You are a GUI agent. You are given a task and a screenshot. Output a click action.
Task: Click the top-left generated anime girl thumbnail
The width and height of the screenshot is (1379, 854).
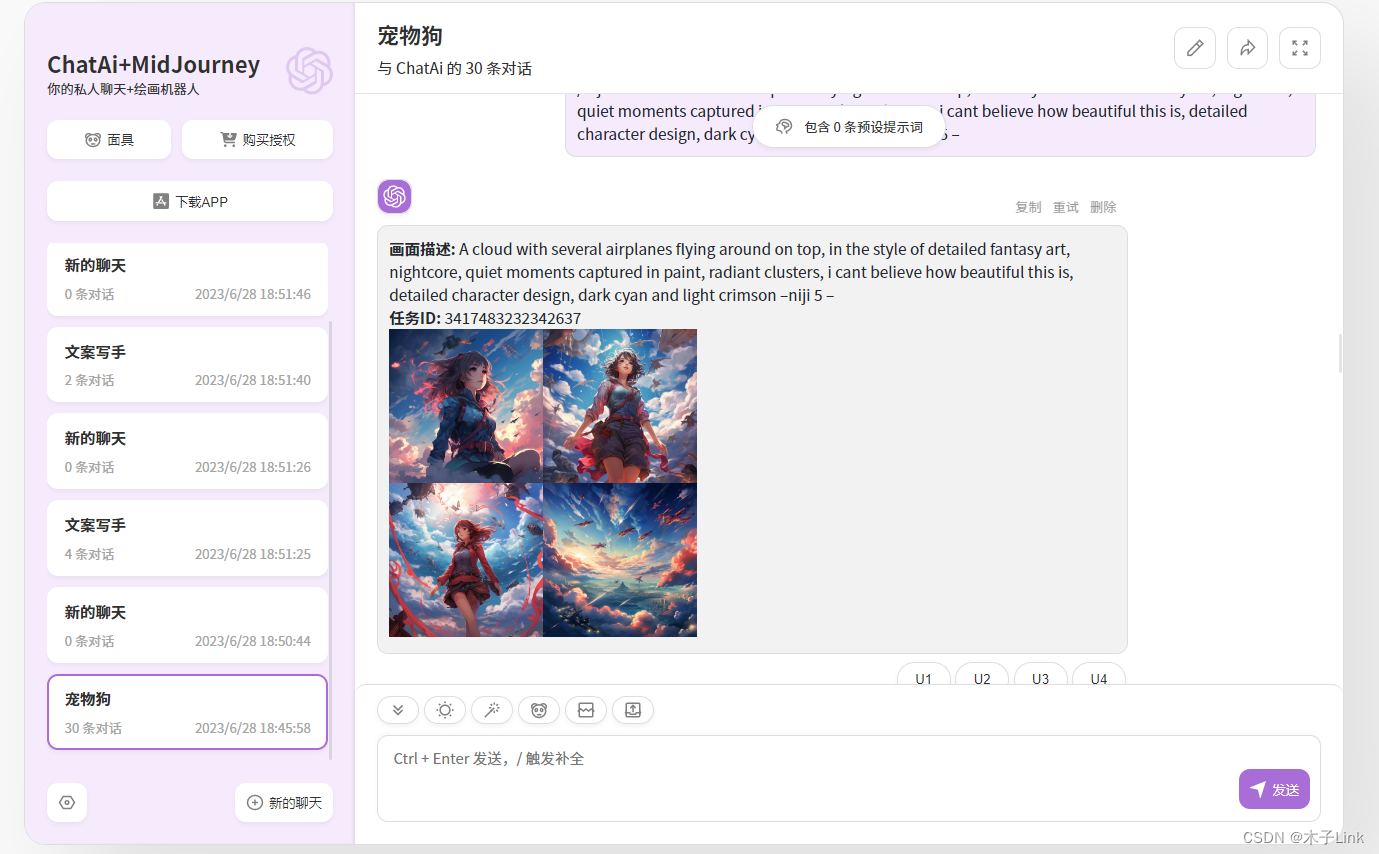pos(465,406)
